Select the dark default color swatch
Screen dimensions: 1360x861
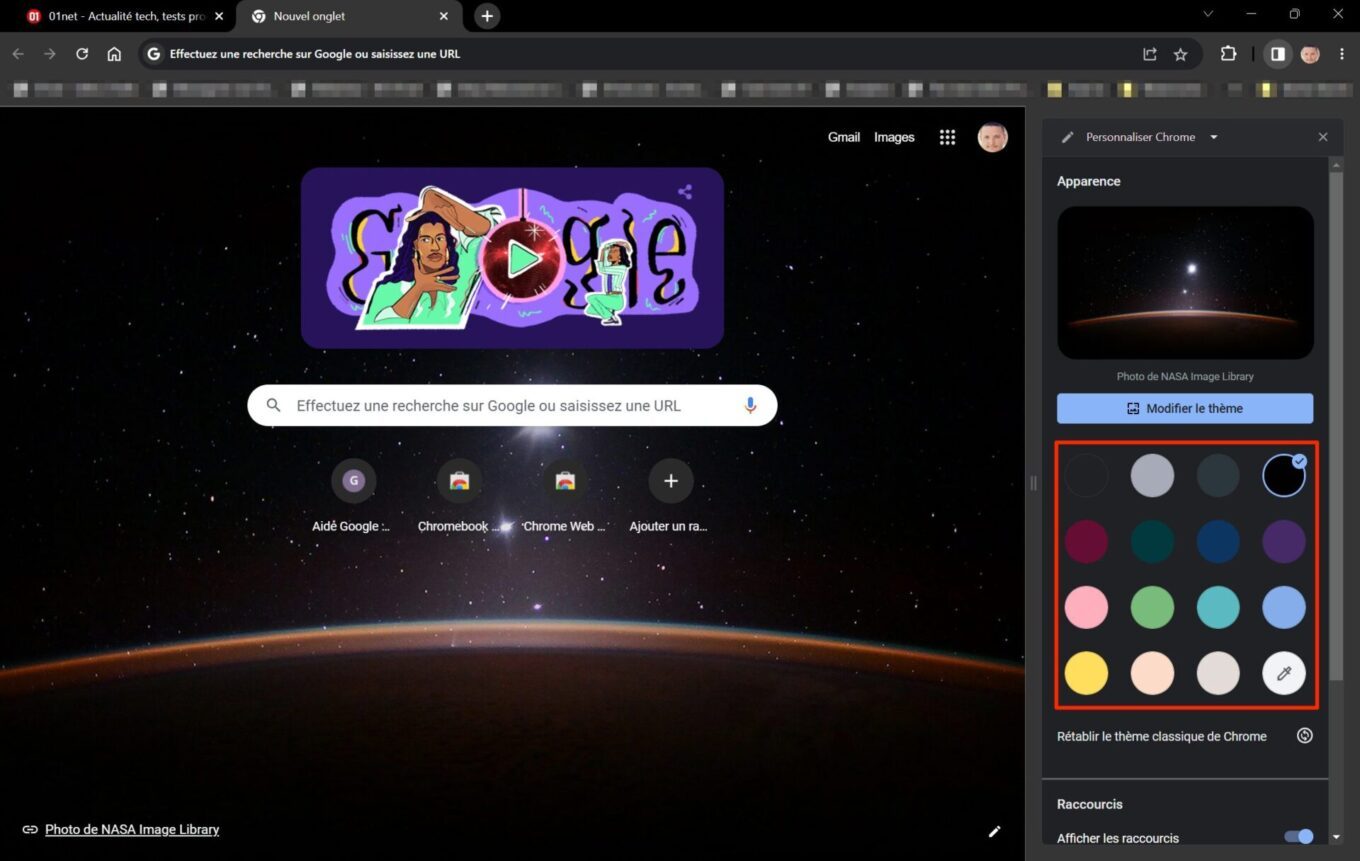click(1086, 476)
